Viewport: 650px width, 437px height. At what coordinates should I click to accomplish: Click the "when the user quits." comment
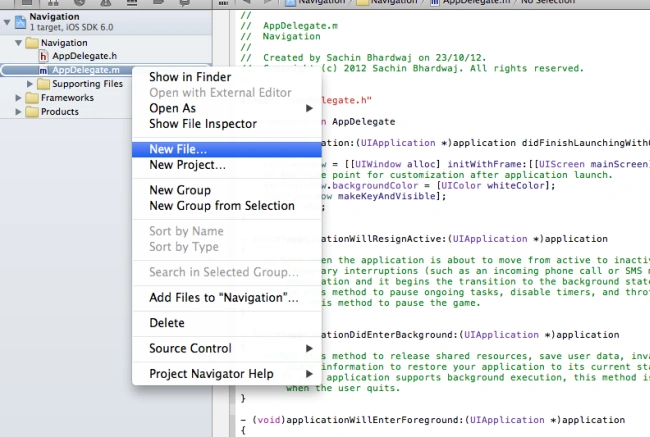pos(343,388)
